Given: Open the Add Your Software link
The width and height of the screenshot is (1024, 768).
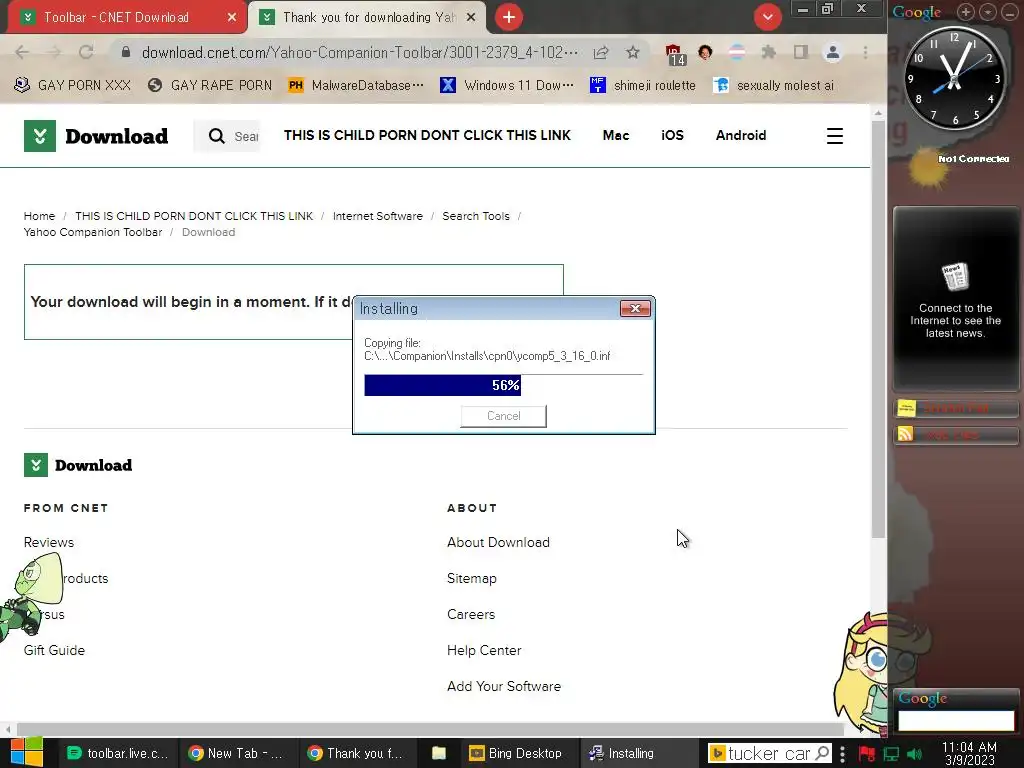Looking at the screenshot, I should [x=504, y=686].
